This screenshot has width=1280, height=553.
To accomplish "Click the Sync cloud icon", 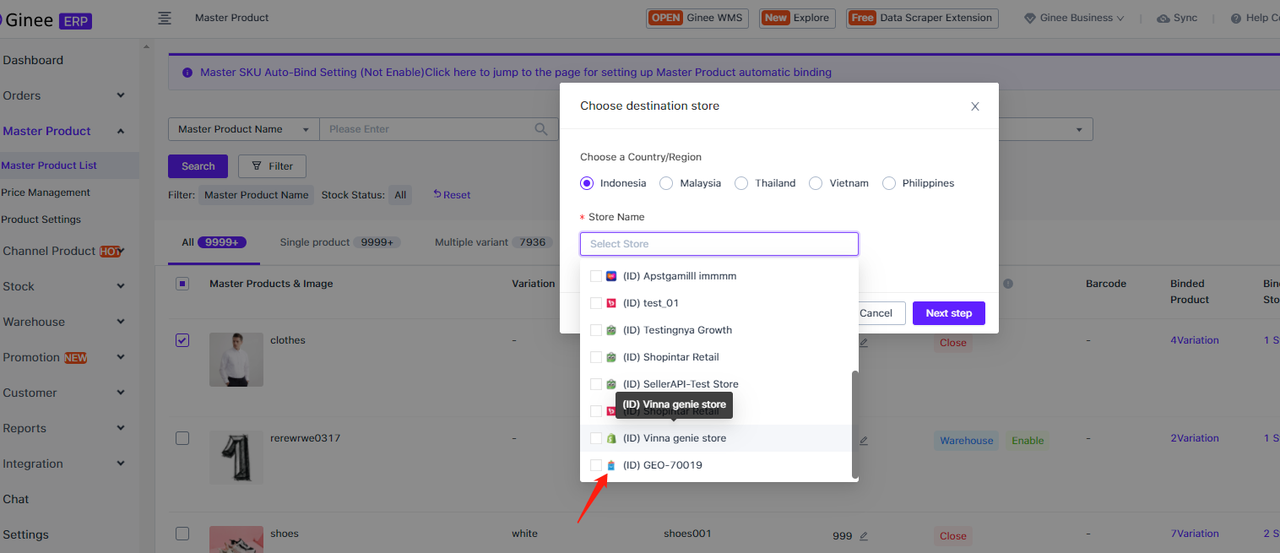I will [1163, 18].
